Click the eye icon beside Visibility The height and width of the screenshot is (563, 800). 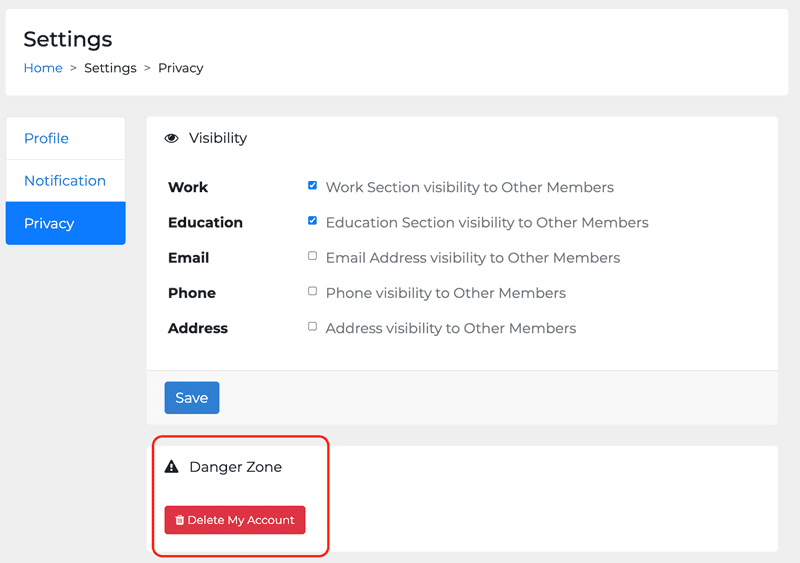tap(171, 138)
